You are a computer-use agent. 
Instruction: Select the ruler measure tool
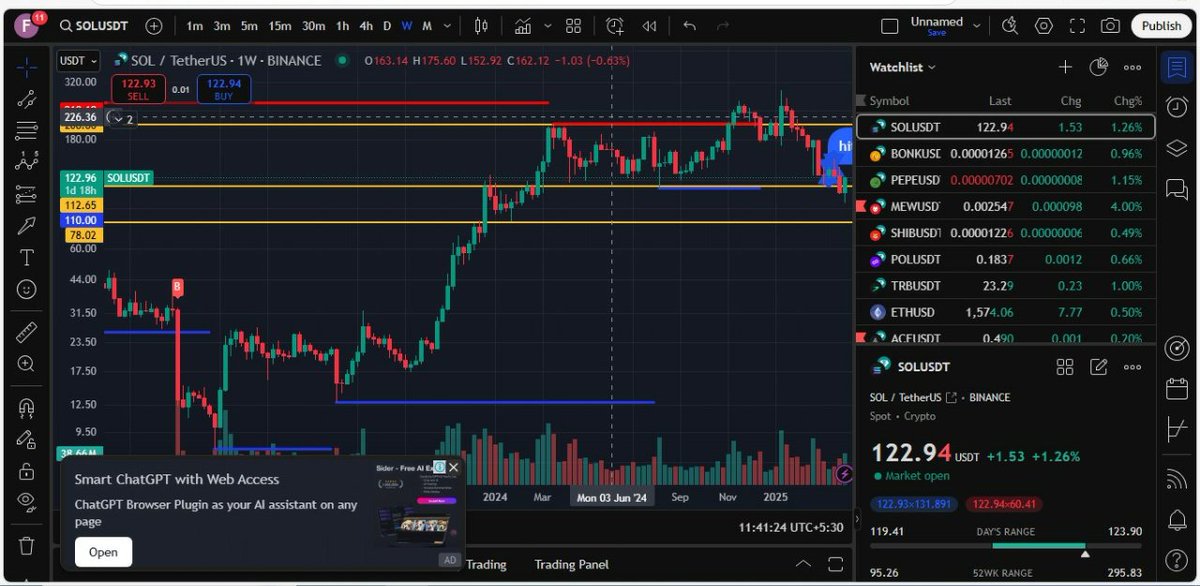(27, 333)
